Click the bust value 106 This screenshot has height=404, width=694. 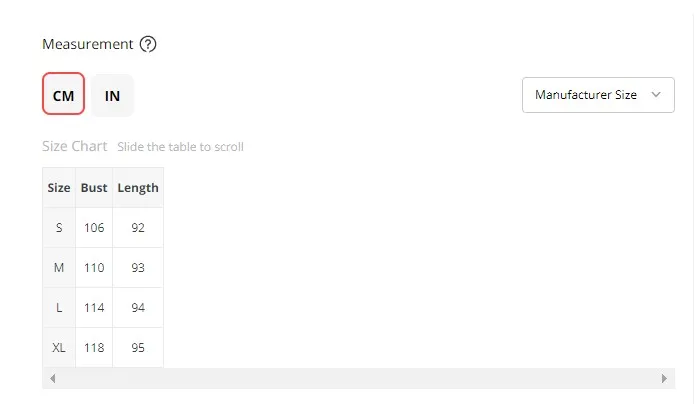coord(94,227)
